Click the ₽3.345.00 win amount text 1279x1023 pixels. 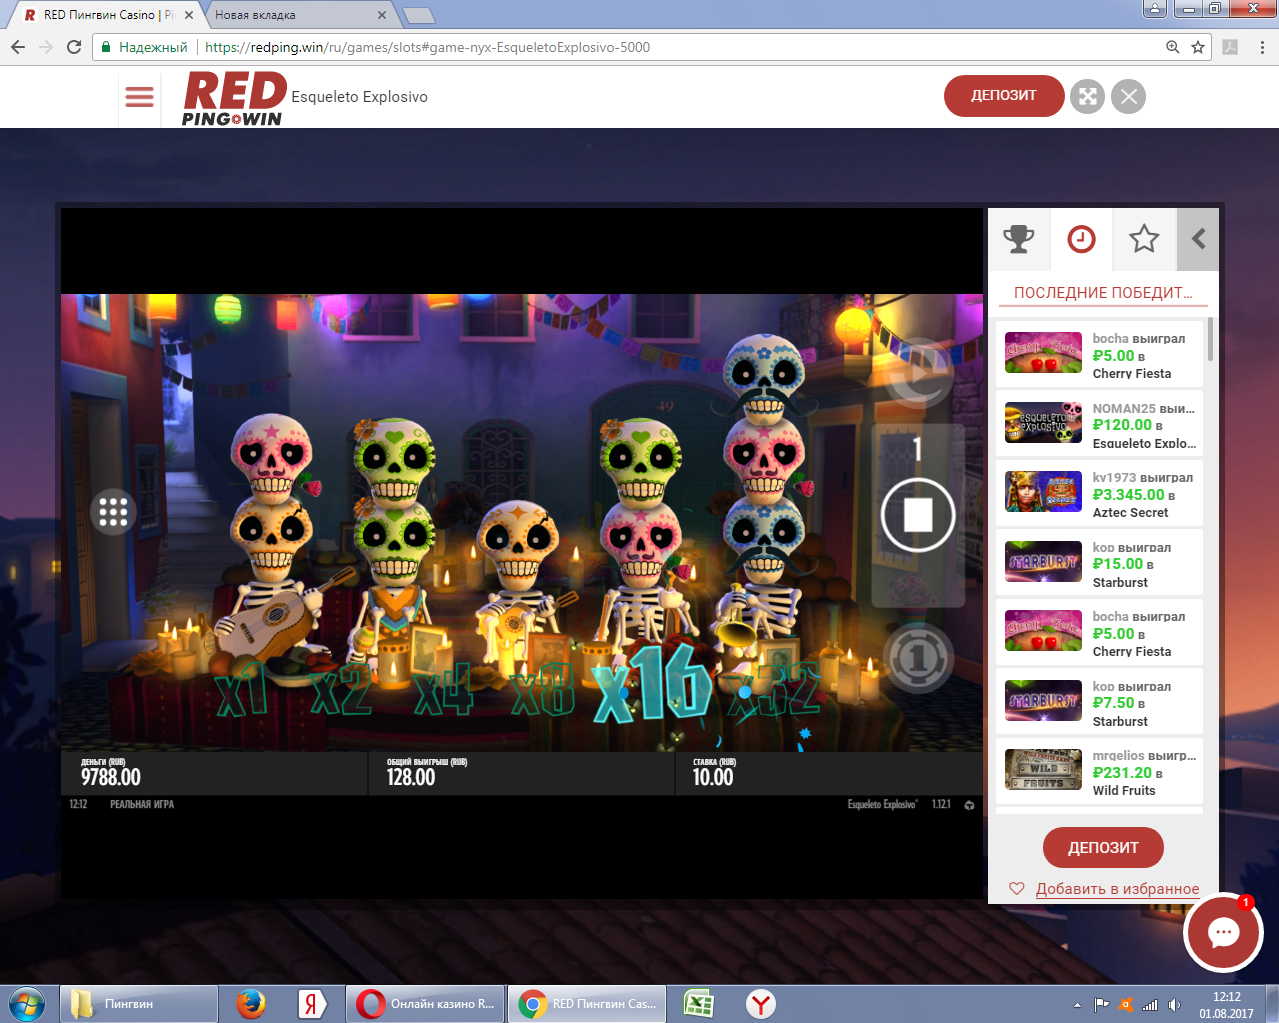point(1128,495)
